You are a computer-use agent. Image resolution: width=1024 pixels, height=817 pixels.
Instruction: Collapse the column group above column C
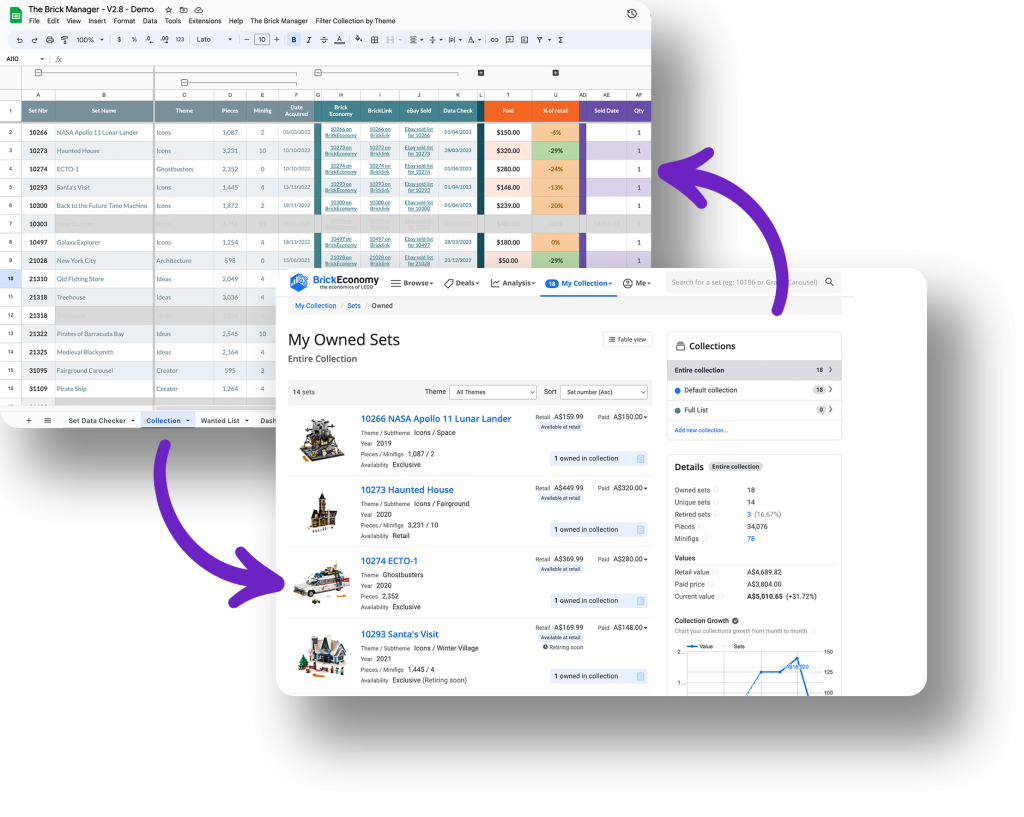coord(184,82)
